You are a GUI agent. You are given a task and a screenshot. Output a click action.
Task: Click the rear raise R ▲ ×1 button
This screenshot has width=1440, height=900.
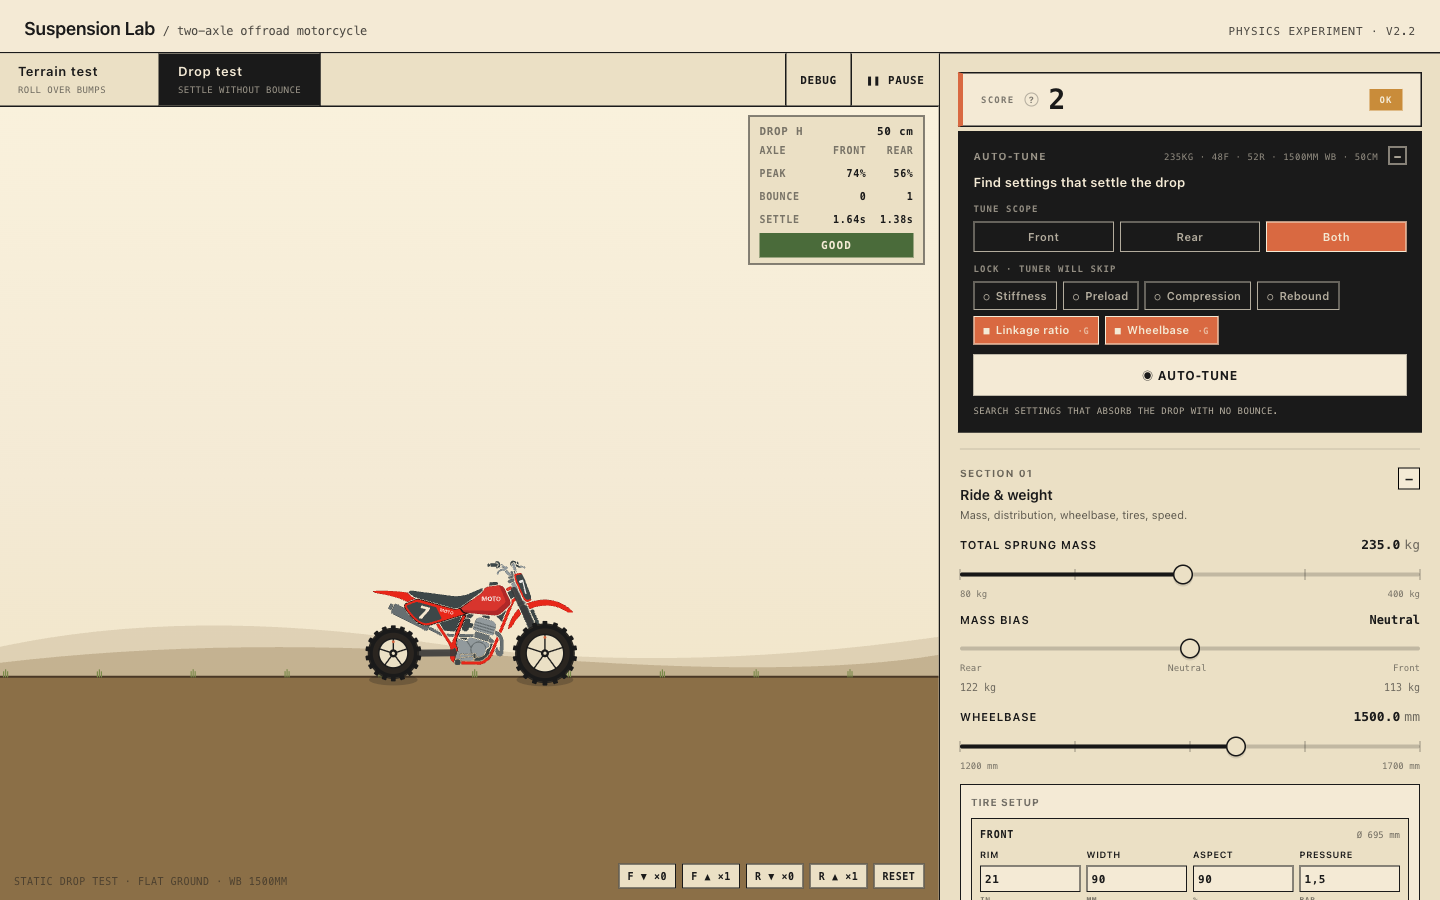click(x=838, y=876)
